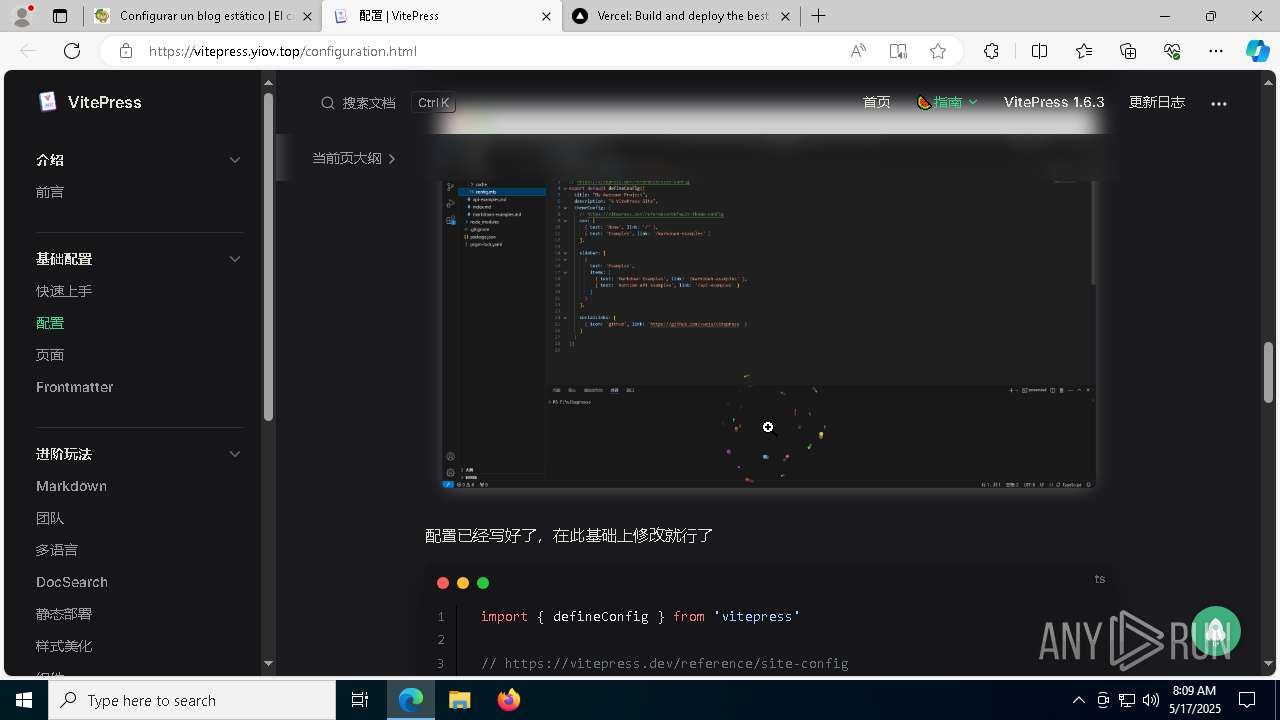Image resolution: width=1280 pixels, height=720 pixels.
Task: Open the browser profile avatar
Action: click(23, 16)
